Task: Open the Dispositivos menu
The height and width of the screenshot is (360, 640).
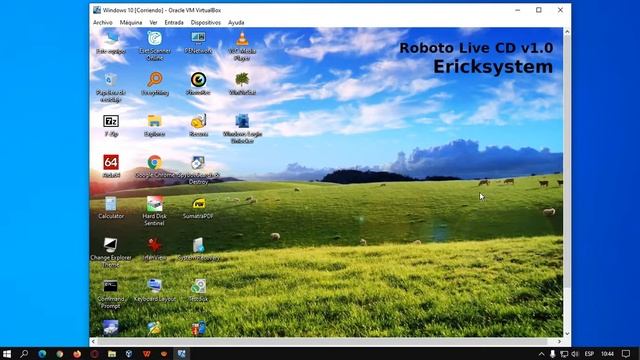Action: (205, 22)
